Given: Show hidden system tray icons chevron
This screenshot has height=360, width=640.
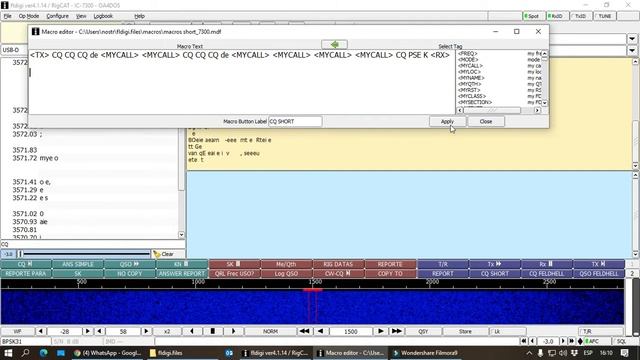Looking at the screenshot, I should 529,353.
